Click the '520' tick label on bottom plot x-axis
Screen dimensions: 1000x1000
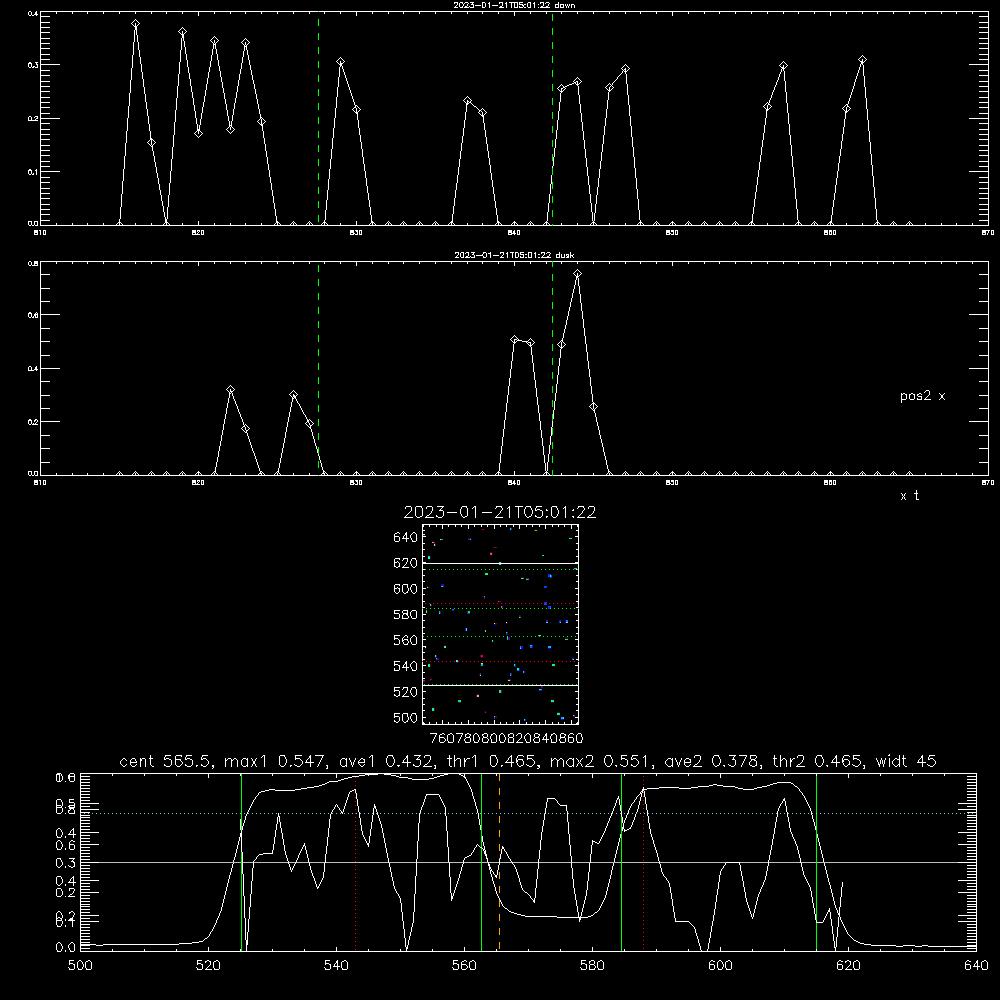coord(208,966)
